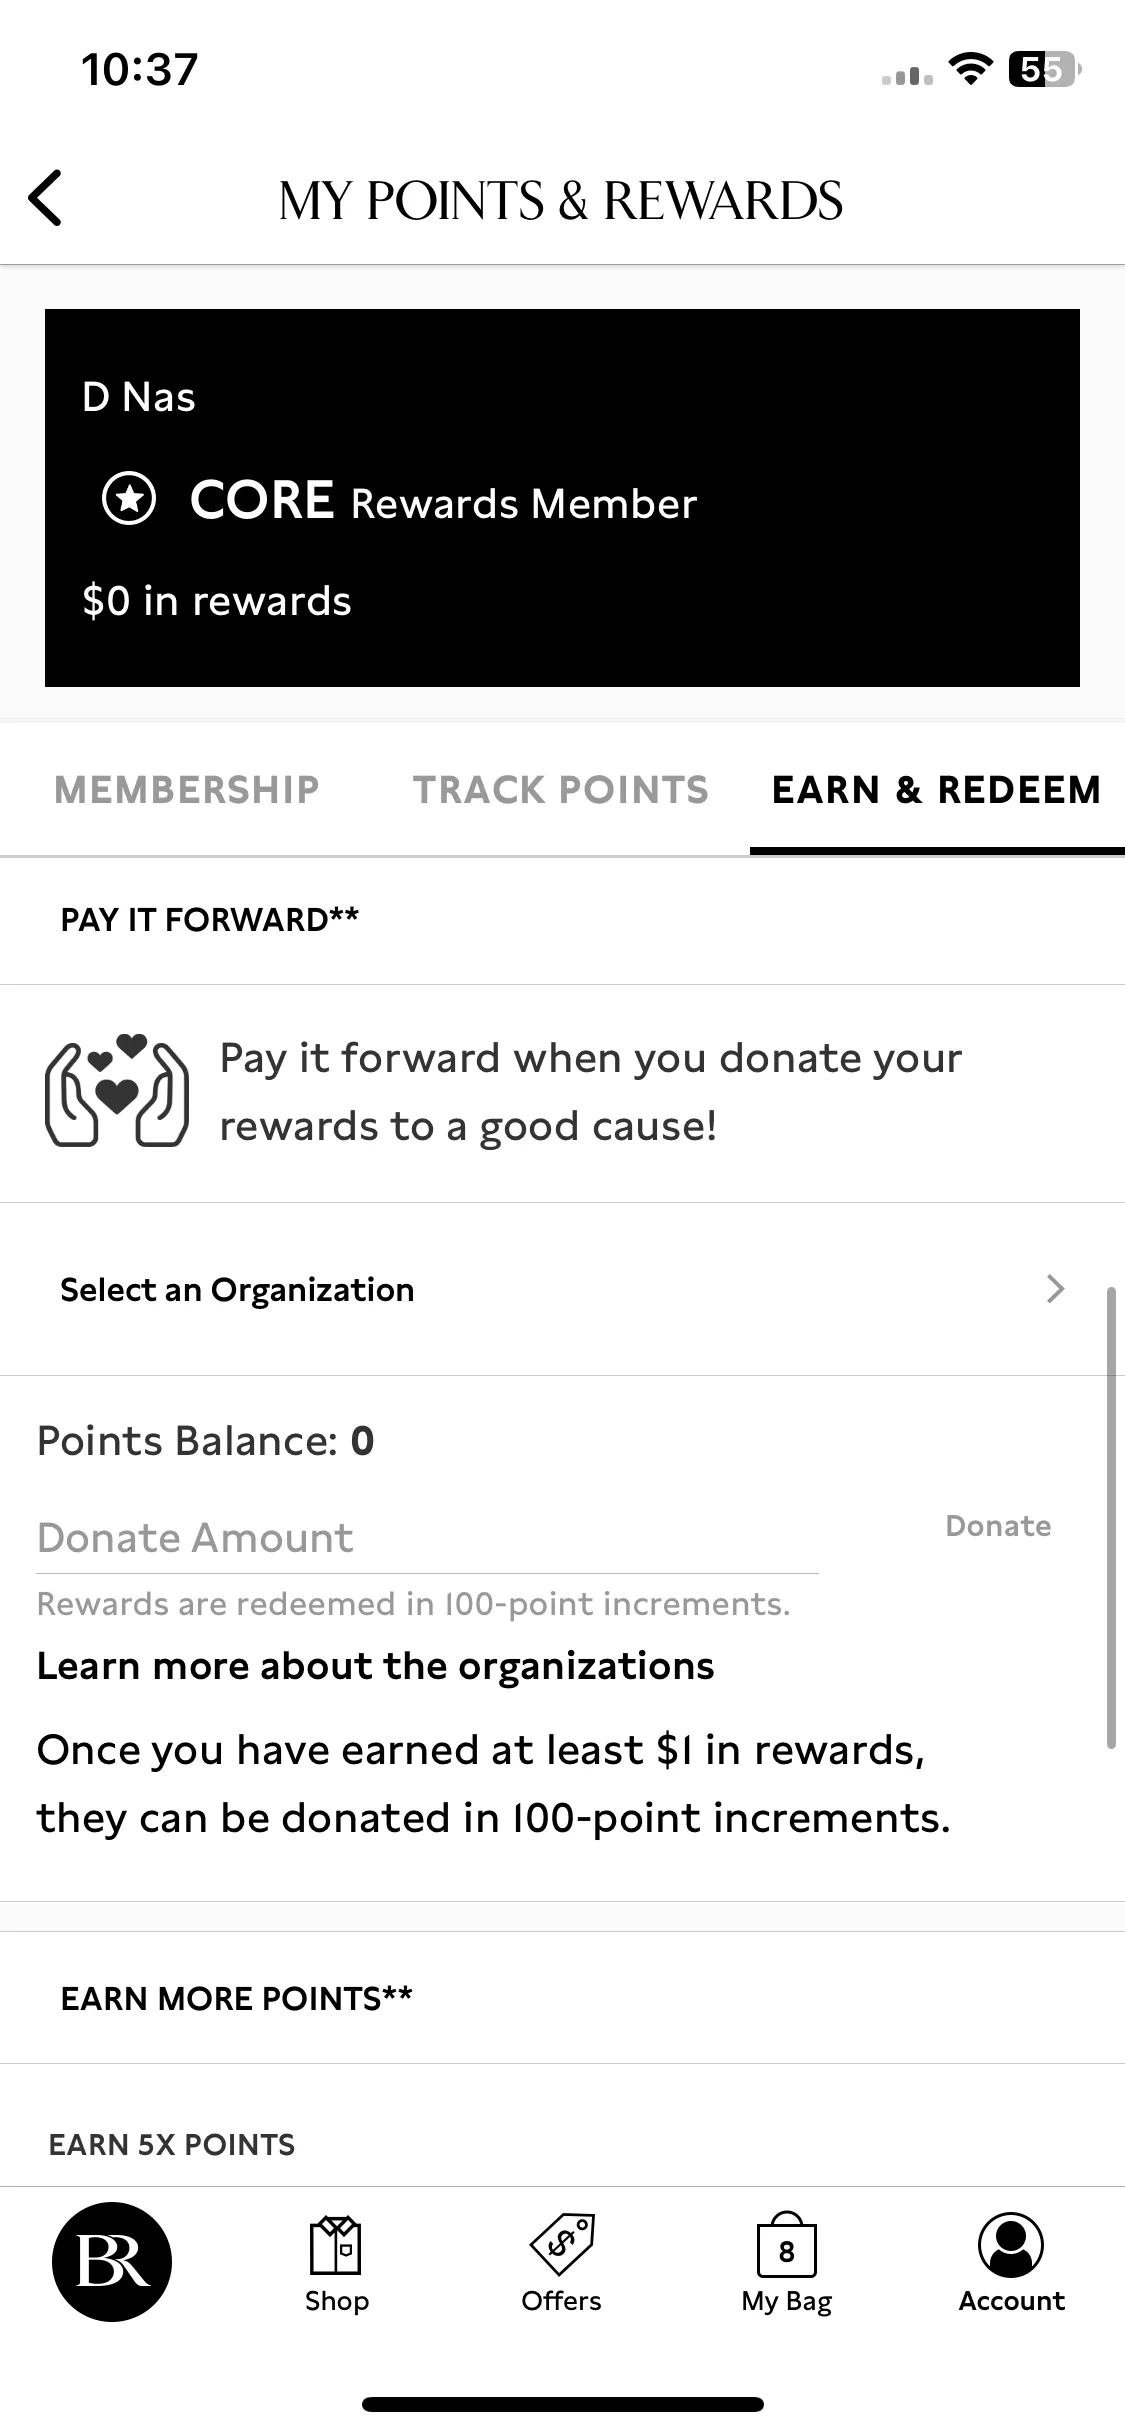
Task: Tap the Donate button
Action: [x=998, y=1526]
